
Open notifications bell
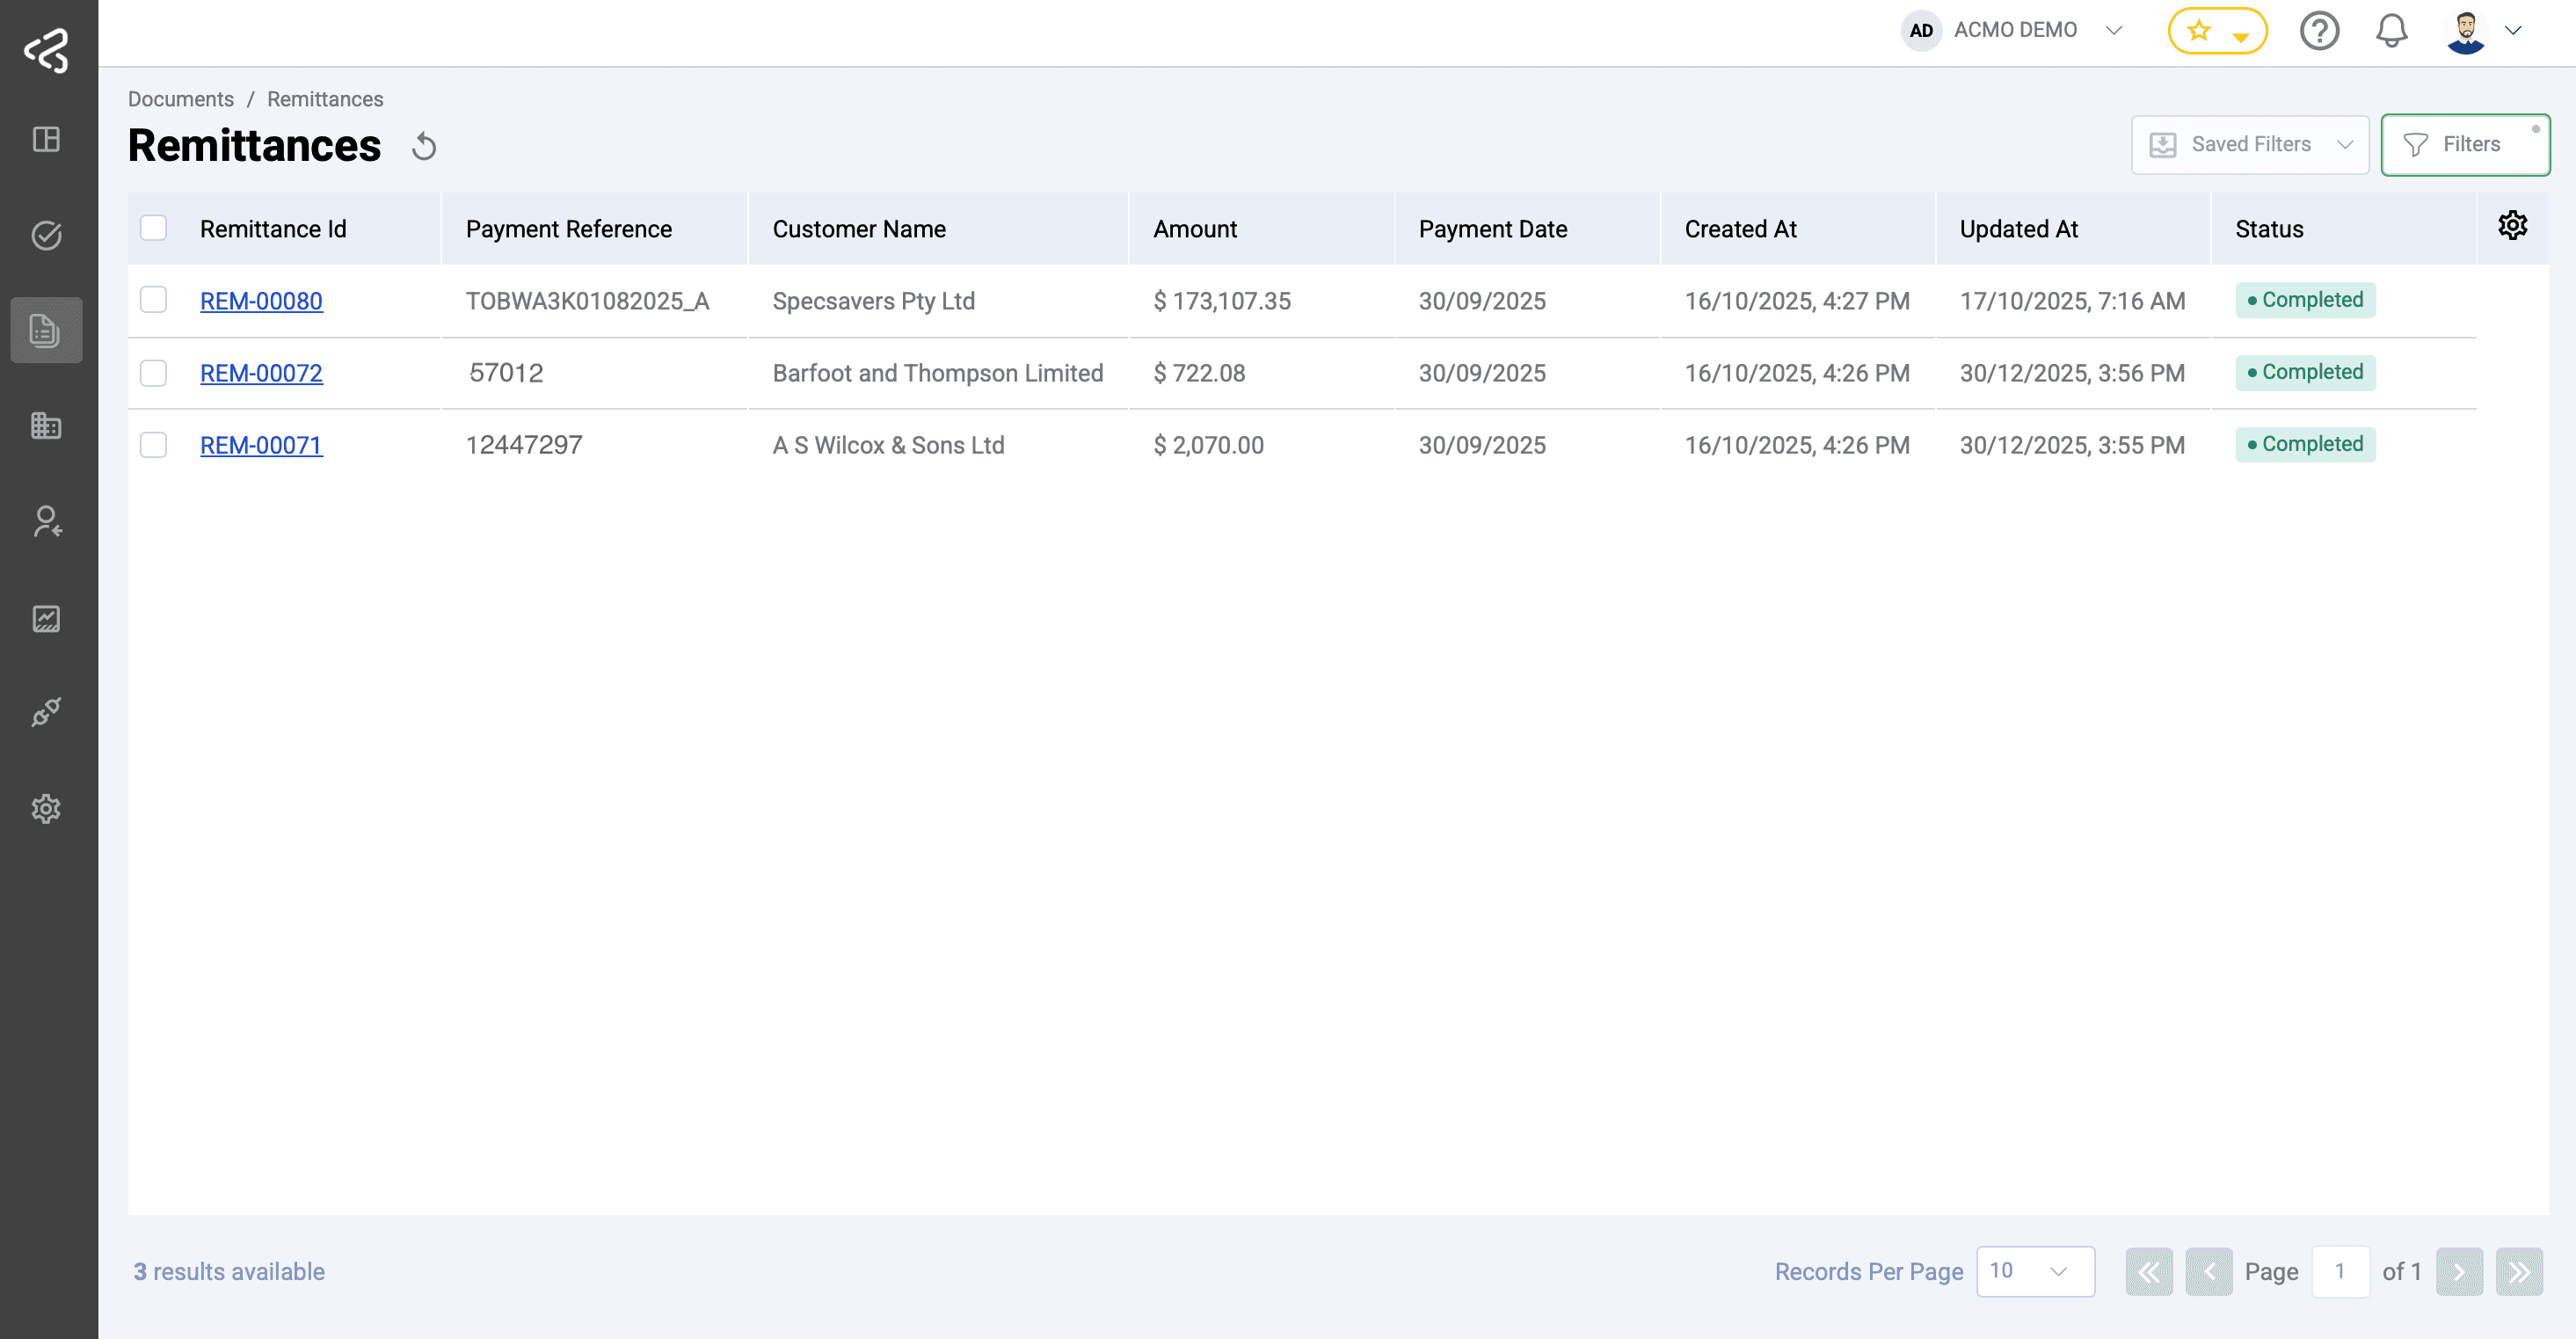2391,30
